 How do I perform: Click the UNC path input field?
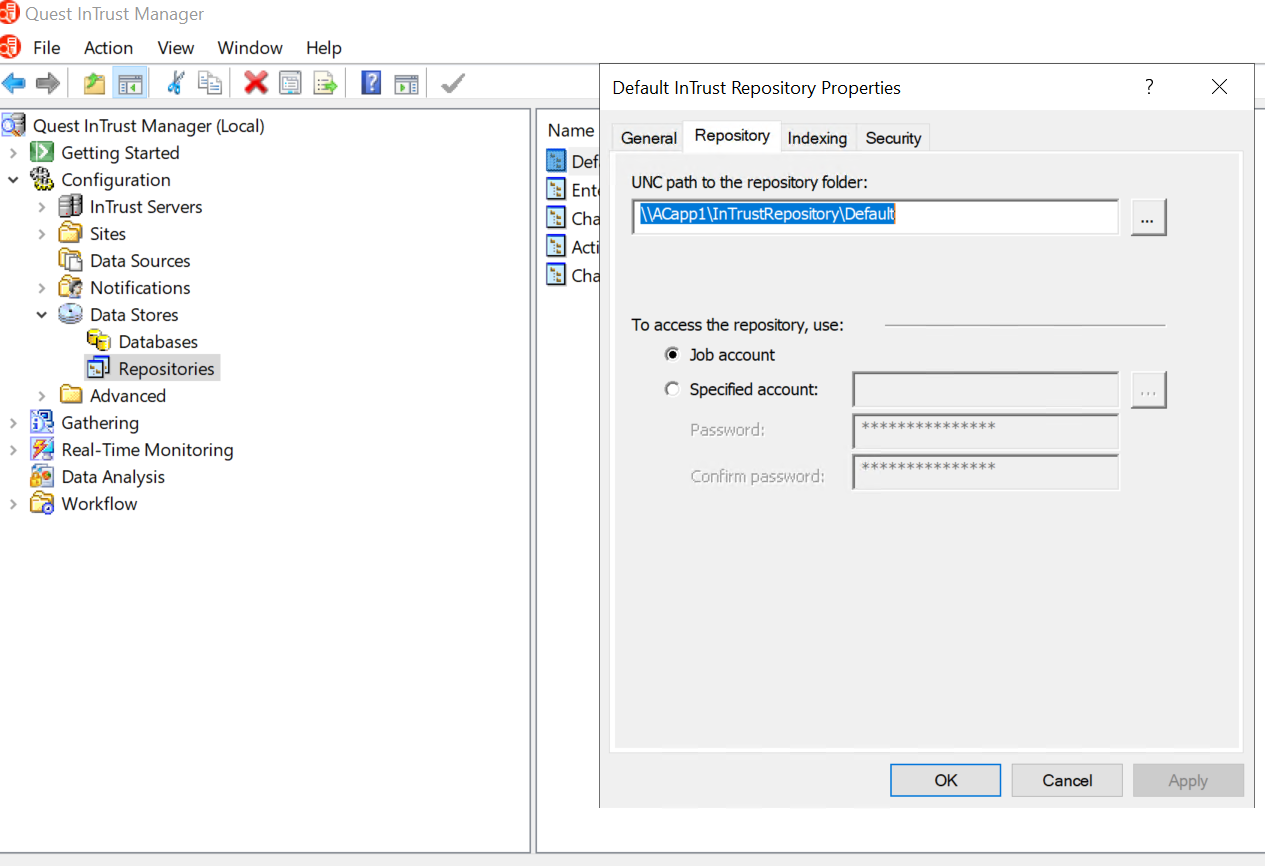click(875, 216)
